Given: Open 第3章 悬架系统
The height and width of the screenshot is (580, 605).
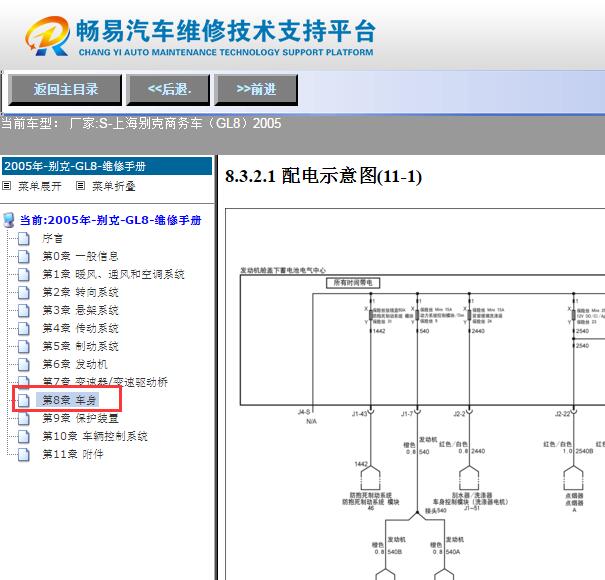Looking at the screenshot, I should [x=80, y=310].
